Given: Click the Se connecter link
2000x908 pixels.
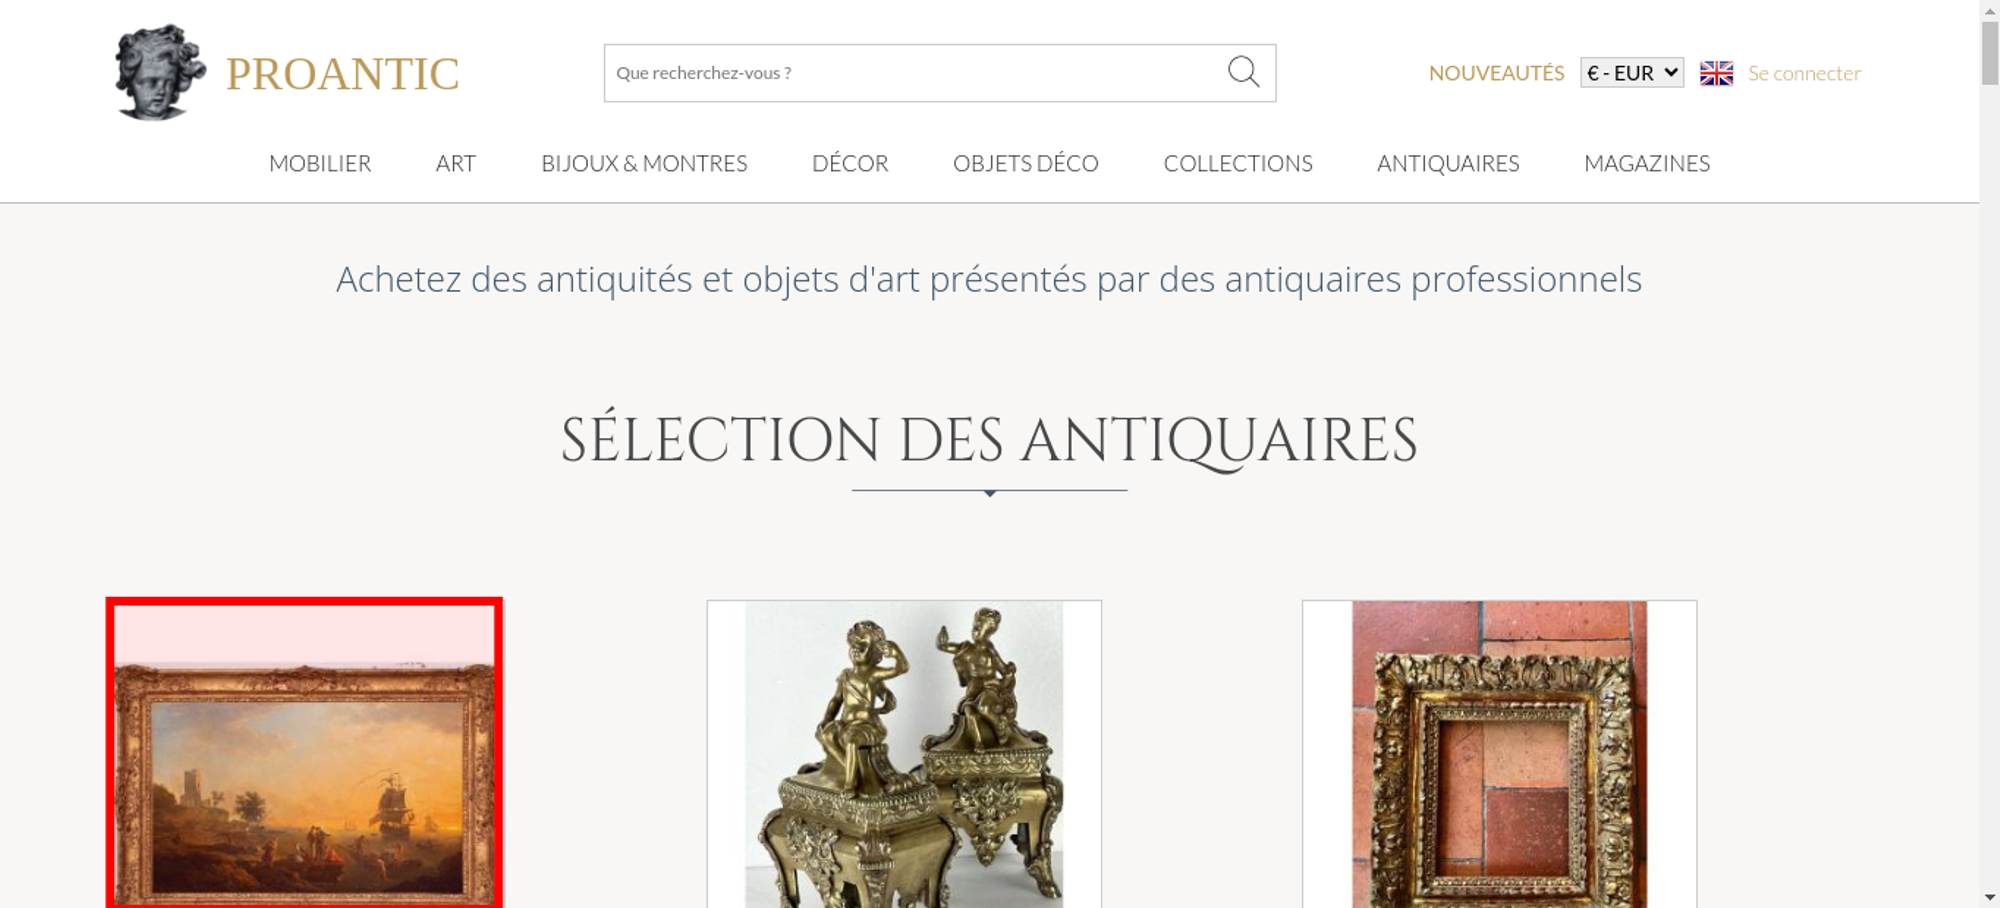Looking at the screenshot, I should (x=1804, y=73).
